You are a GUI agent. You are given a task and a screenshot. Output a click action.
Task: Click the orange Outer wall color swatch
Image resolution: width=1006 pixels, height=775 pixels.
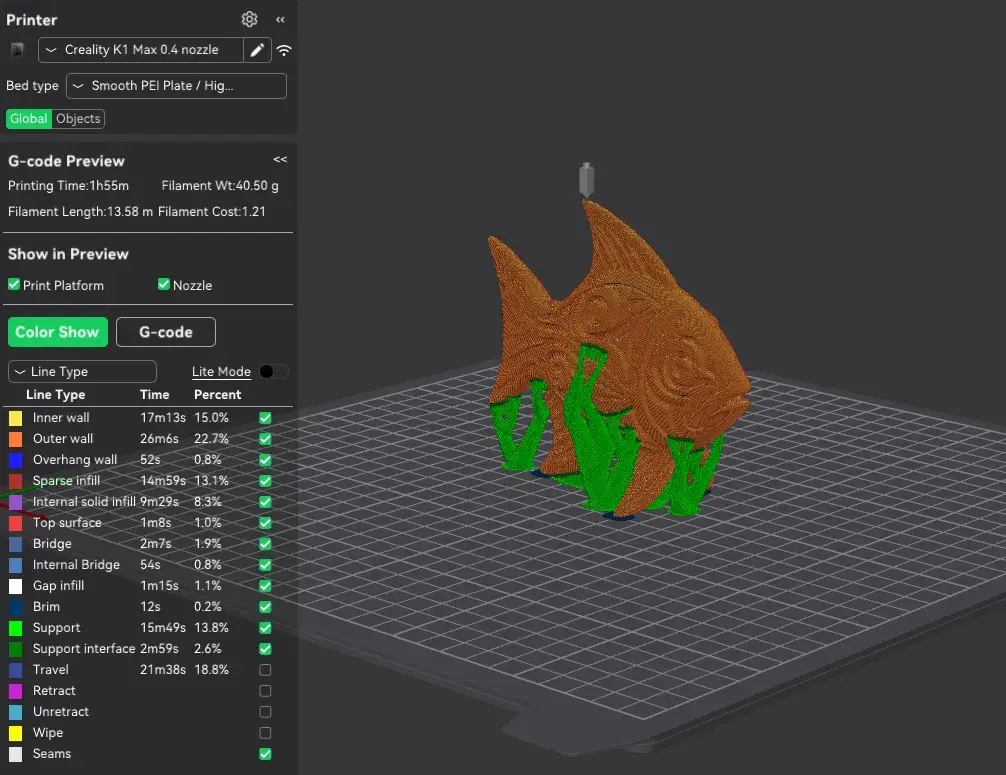tap(15, 439)
